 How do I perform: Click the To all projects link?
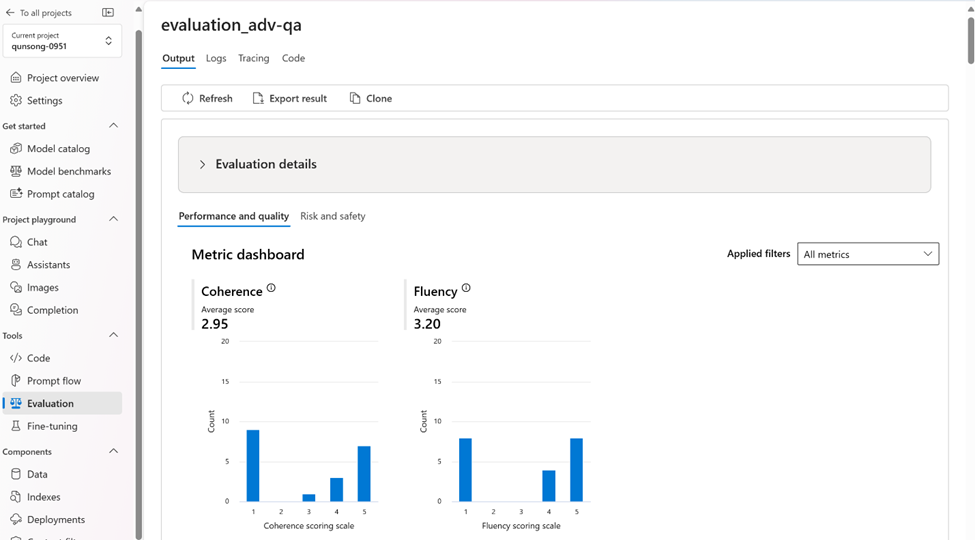point(45,12)
